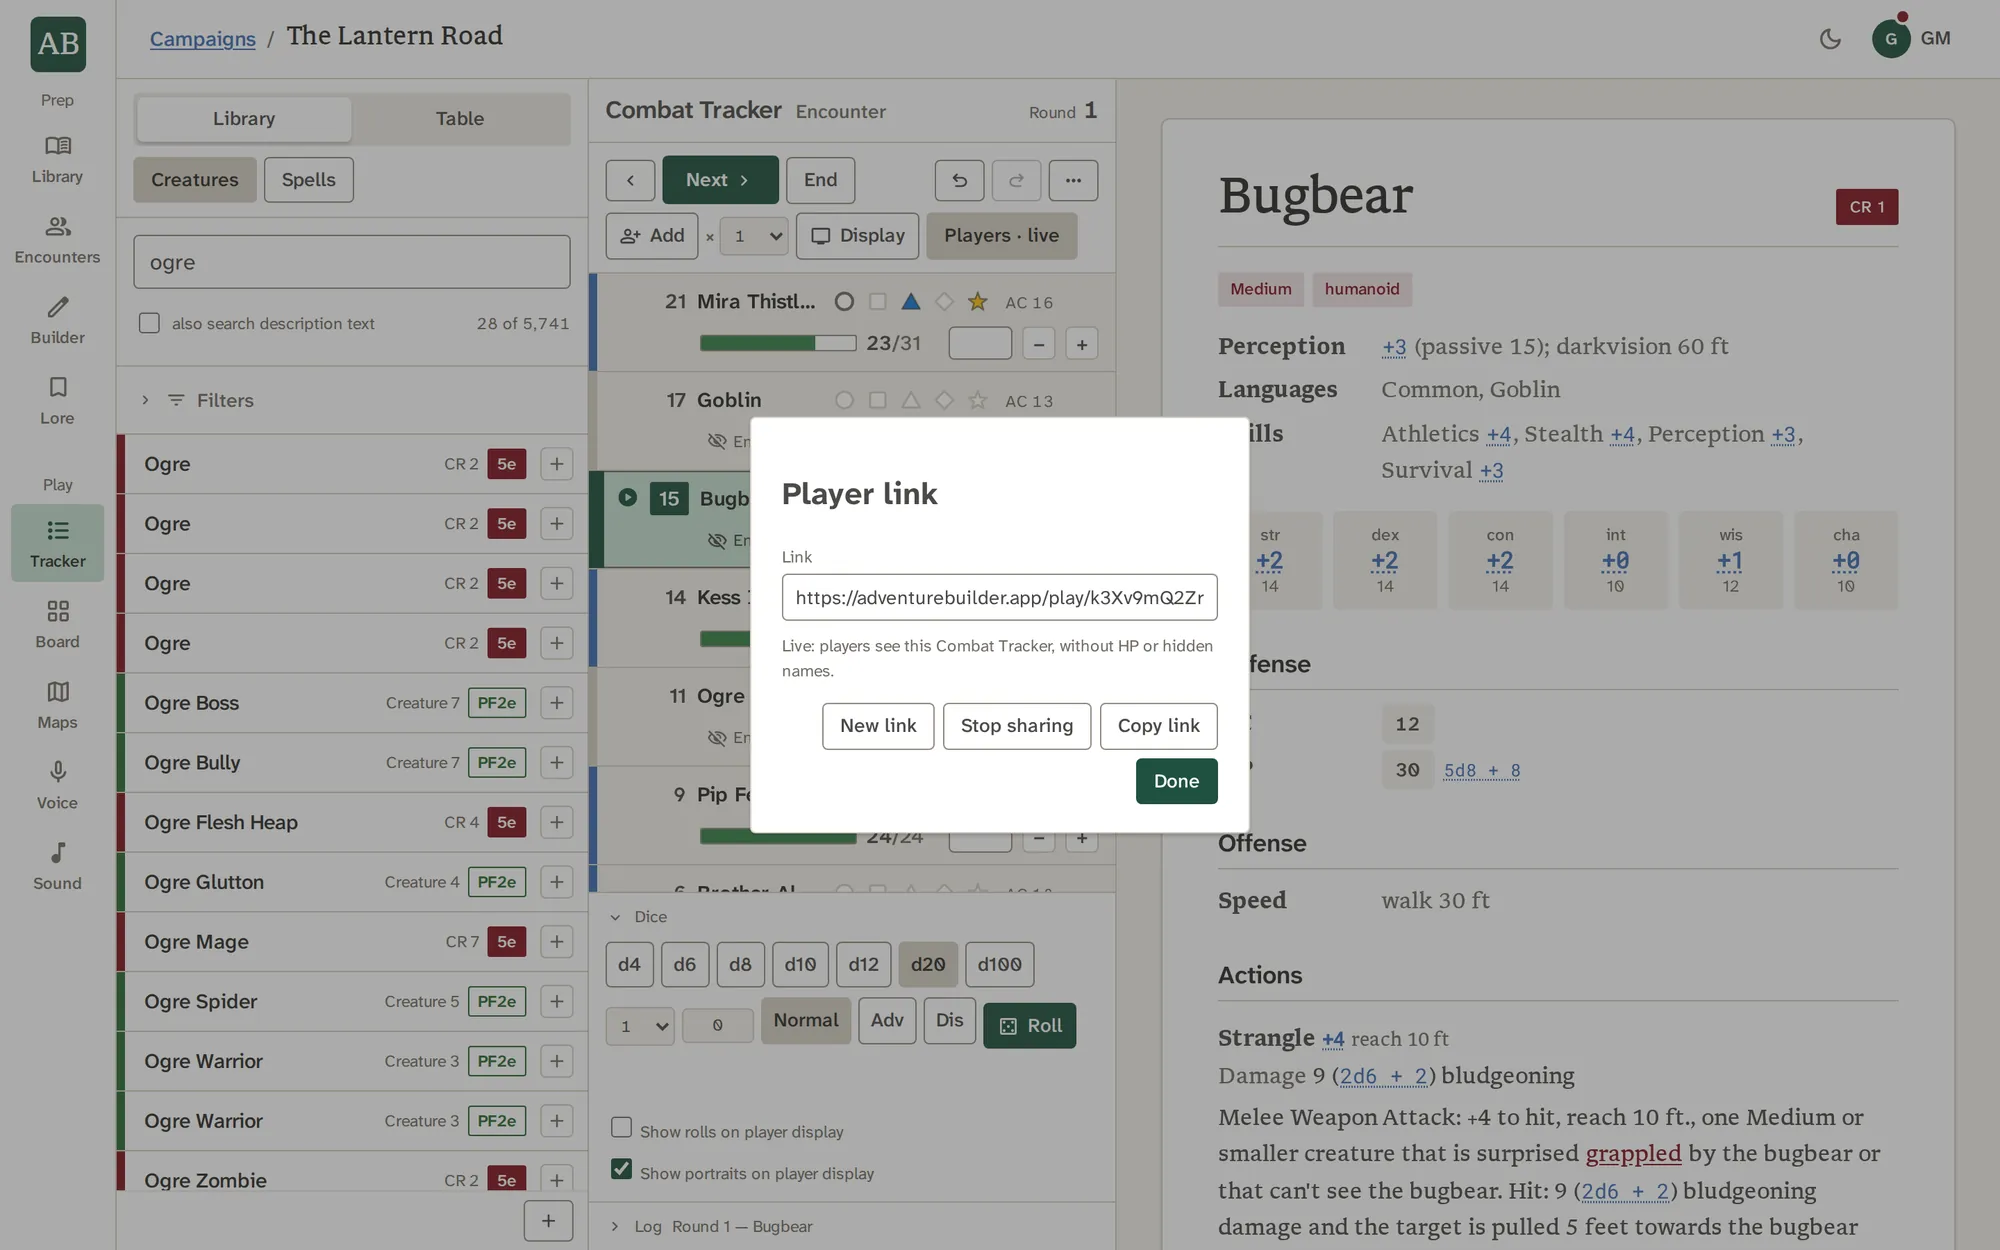Select the Library tab
The height and width of the screenshot is (1250, 2000).
coord(244,119)
